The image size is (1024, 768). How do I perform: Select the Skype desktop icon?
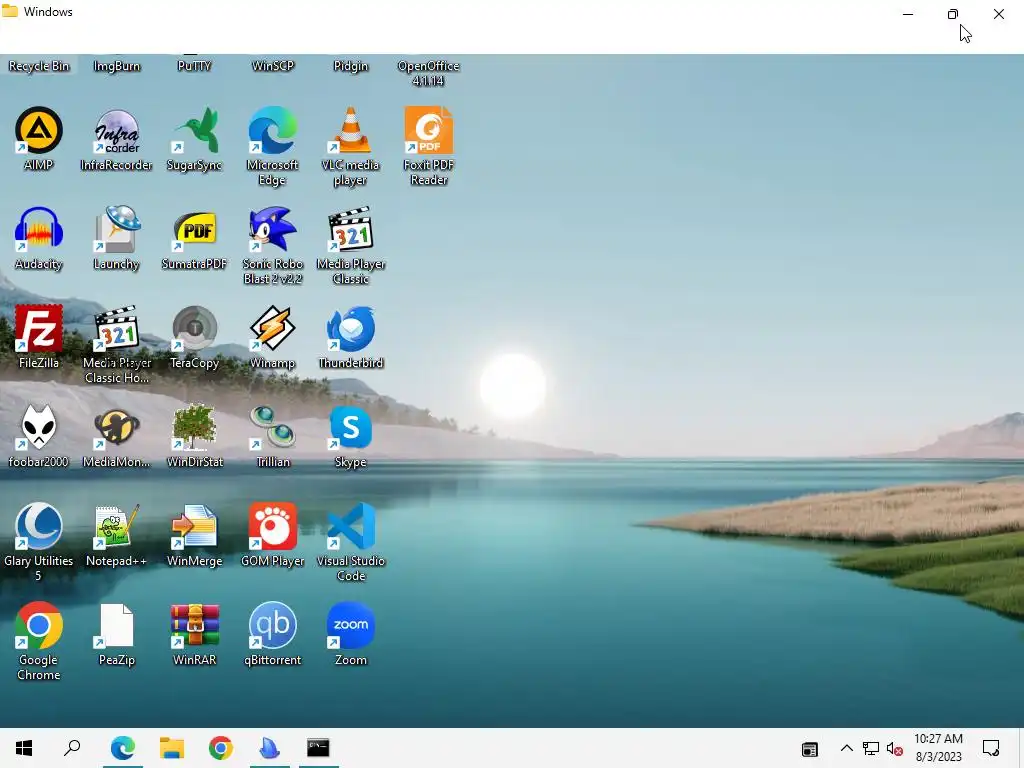click(351, 436)
